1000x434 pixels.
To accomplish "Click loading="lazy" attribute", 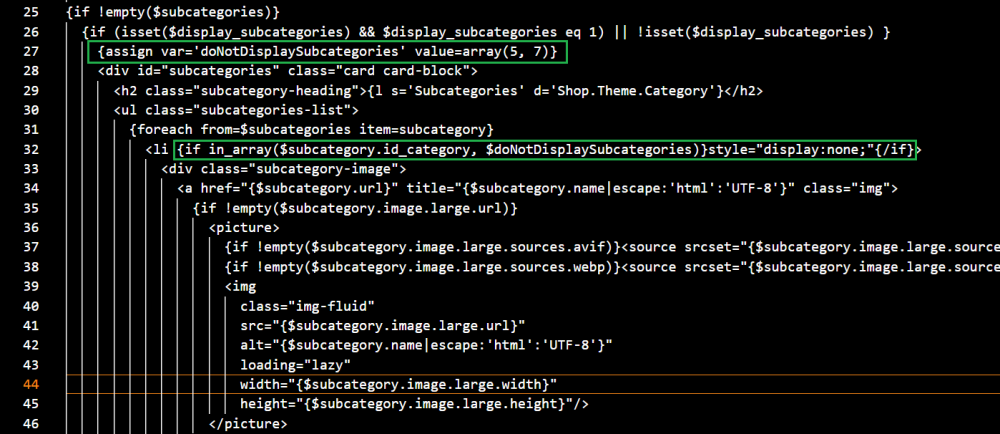I will tap(295, 365).
